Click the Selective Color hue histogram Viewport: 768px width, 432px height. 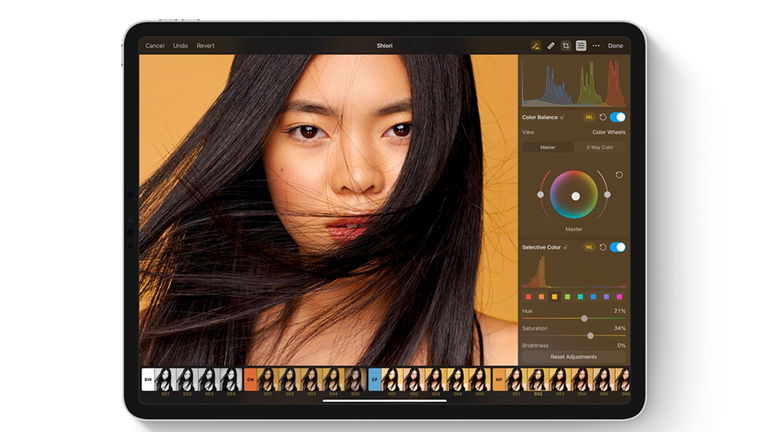point(574,272)
